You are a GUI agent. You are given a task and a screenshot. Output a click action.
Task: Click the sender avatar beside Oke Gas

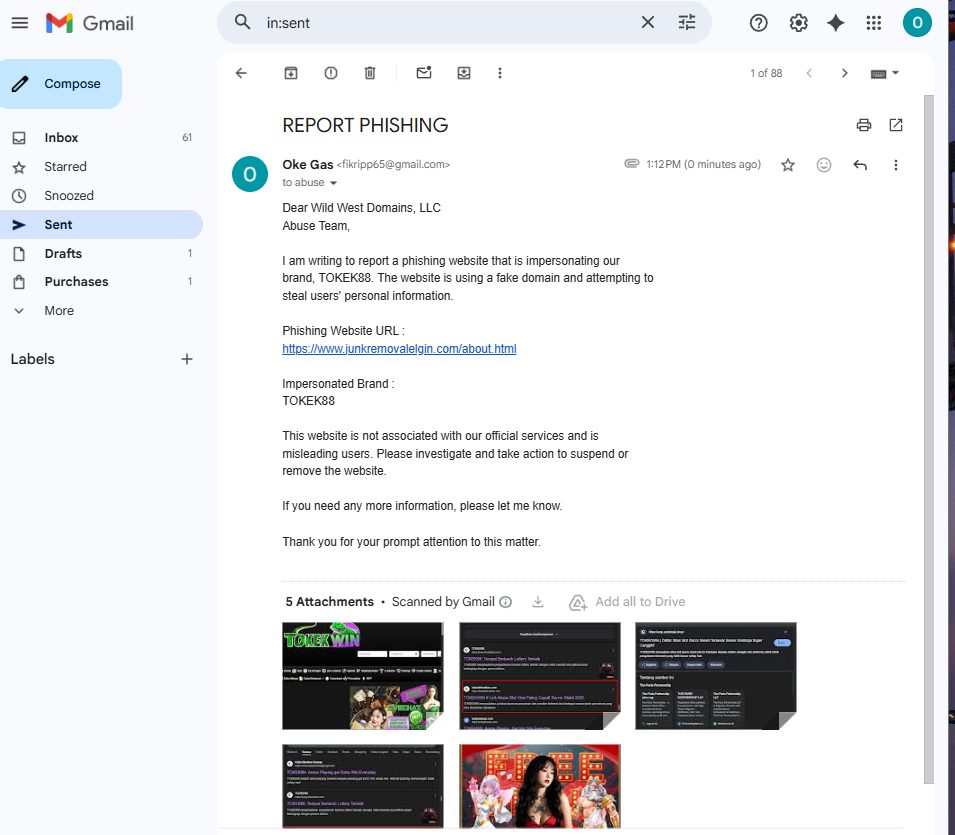(x=250, y=174)
